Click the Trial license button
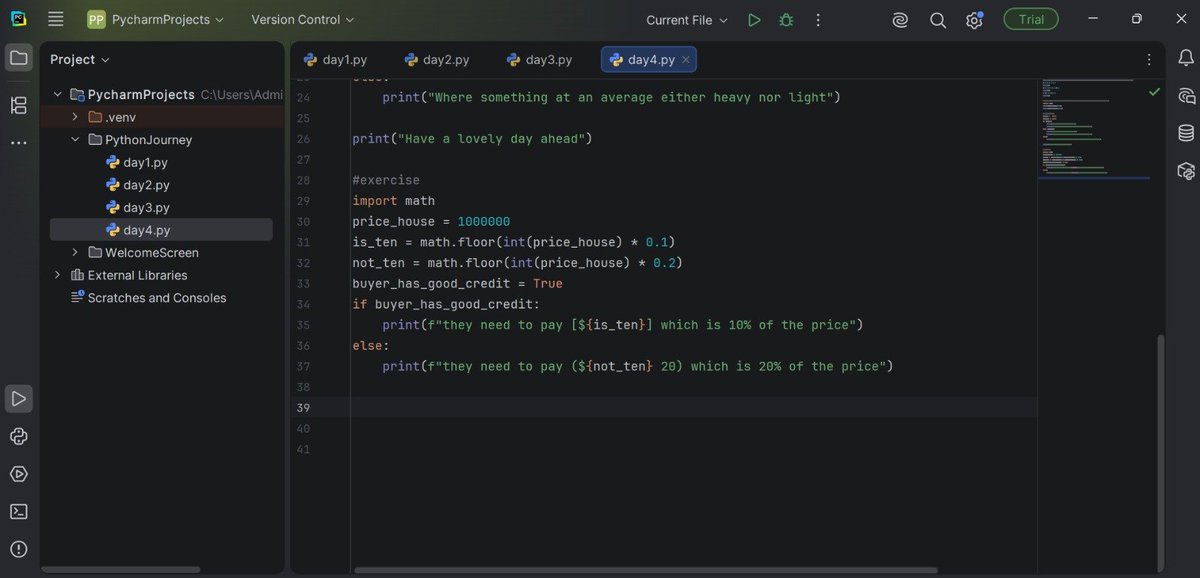This screenshot has width=1200, height=578. point(1030,20)
